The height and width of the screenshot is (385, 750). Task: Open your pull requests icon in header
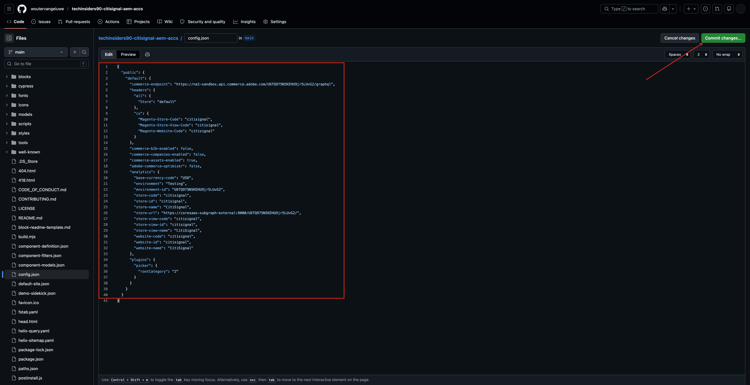[717, 9]
